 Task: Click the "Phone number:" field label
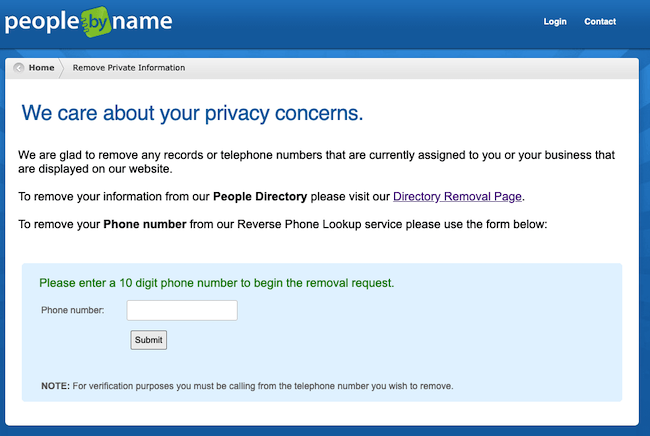[x=73, y=310]
